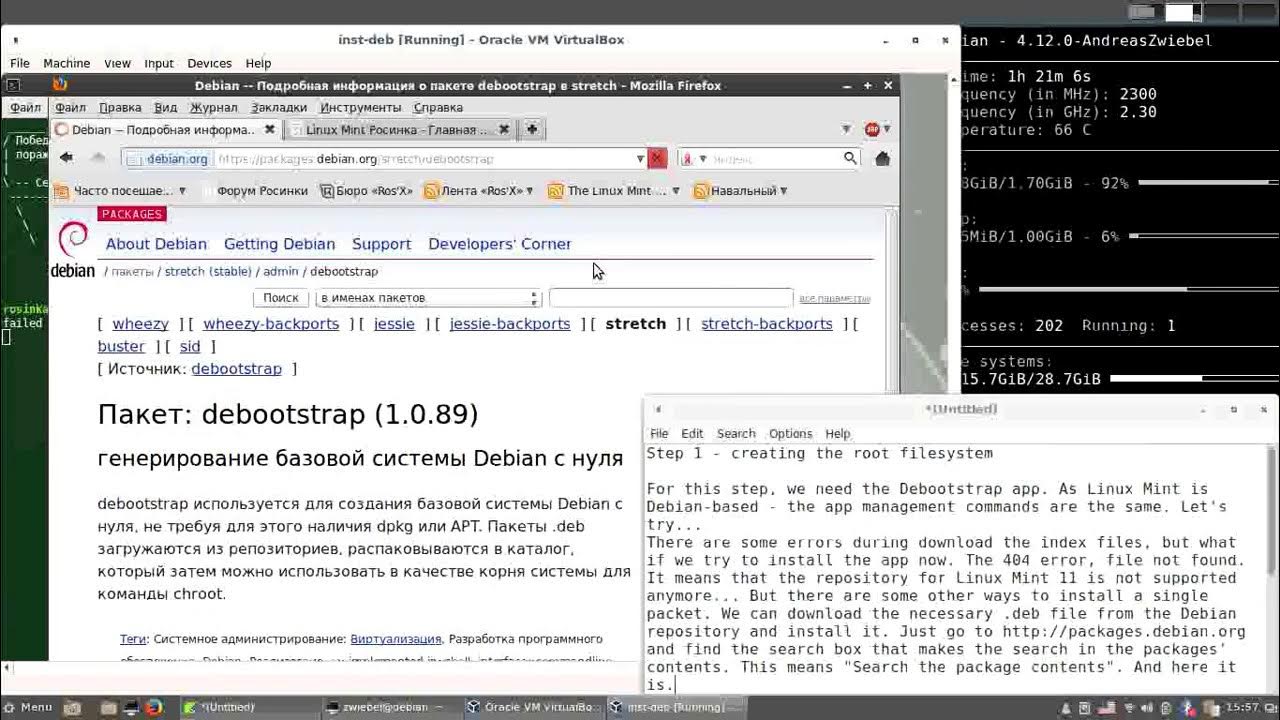The height and width of the screenshot is (720, 1280).
Task: Open Firefox Инструменты menu
Action: pos(361,107)
